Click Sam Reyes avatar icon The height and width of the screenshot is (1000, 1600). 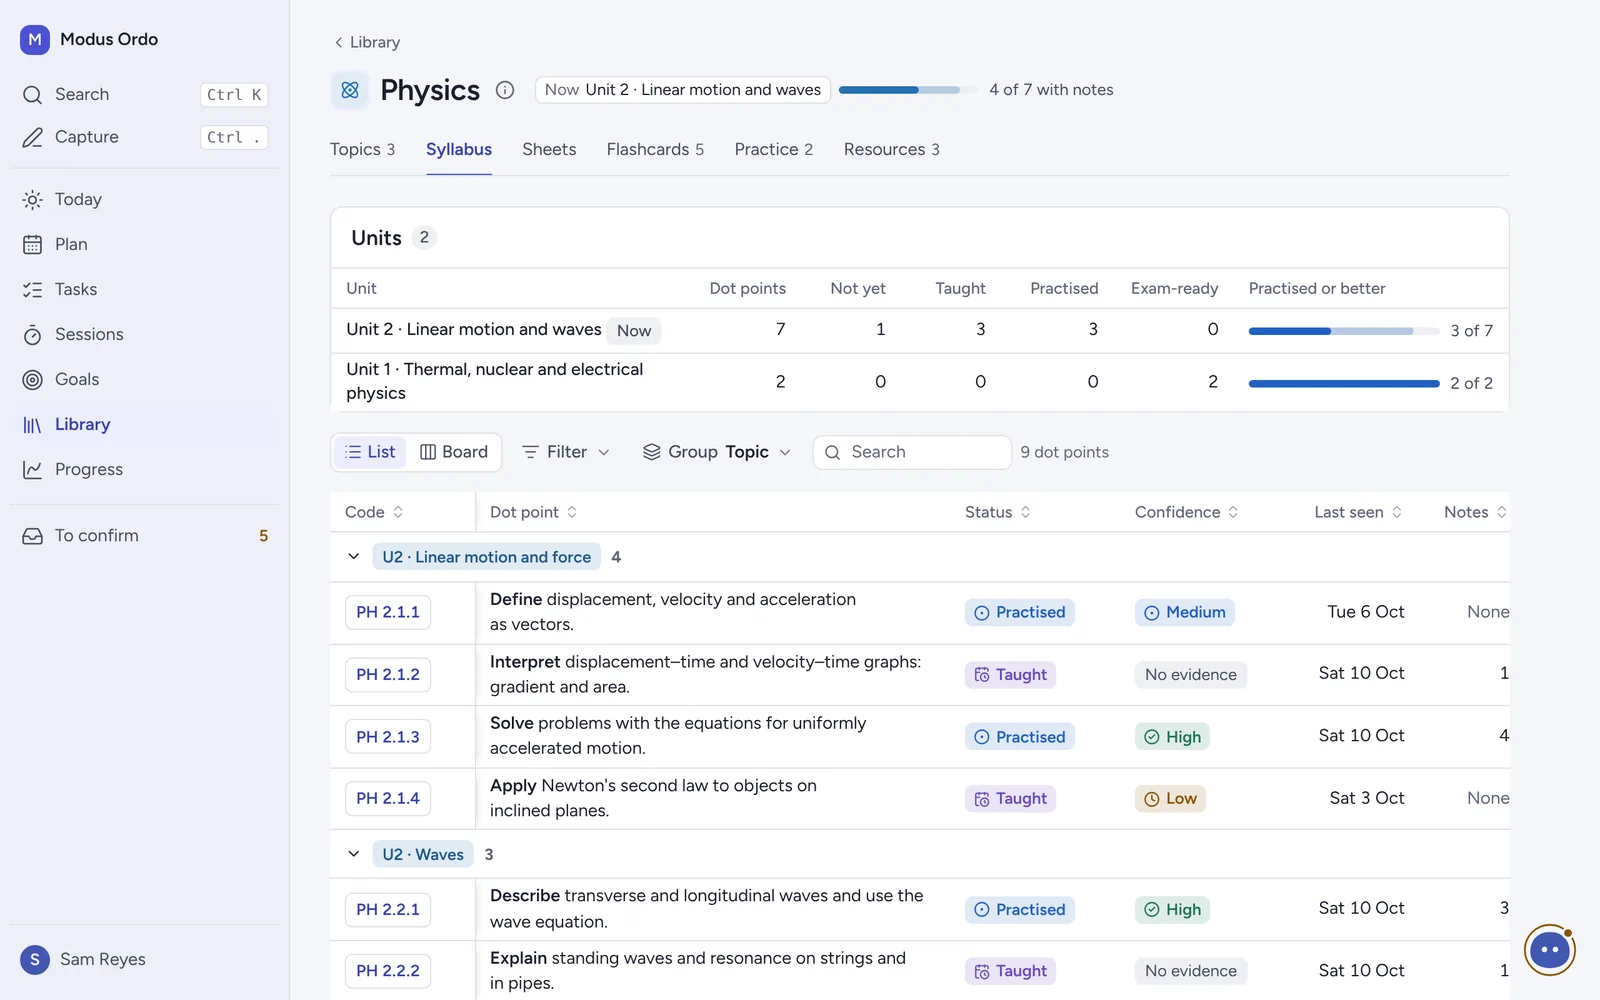click(x=35, y=960)
